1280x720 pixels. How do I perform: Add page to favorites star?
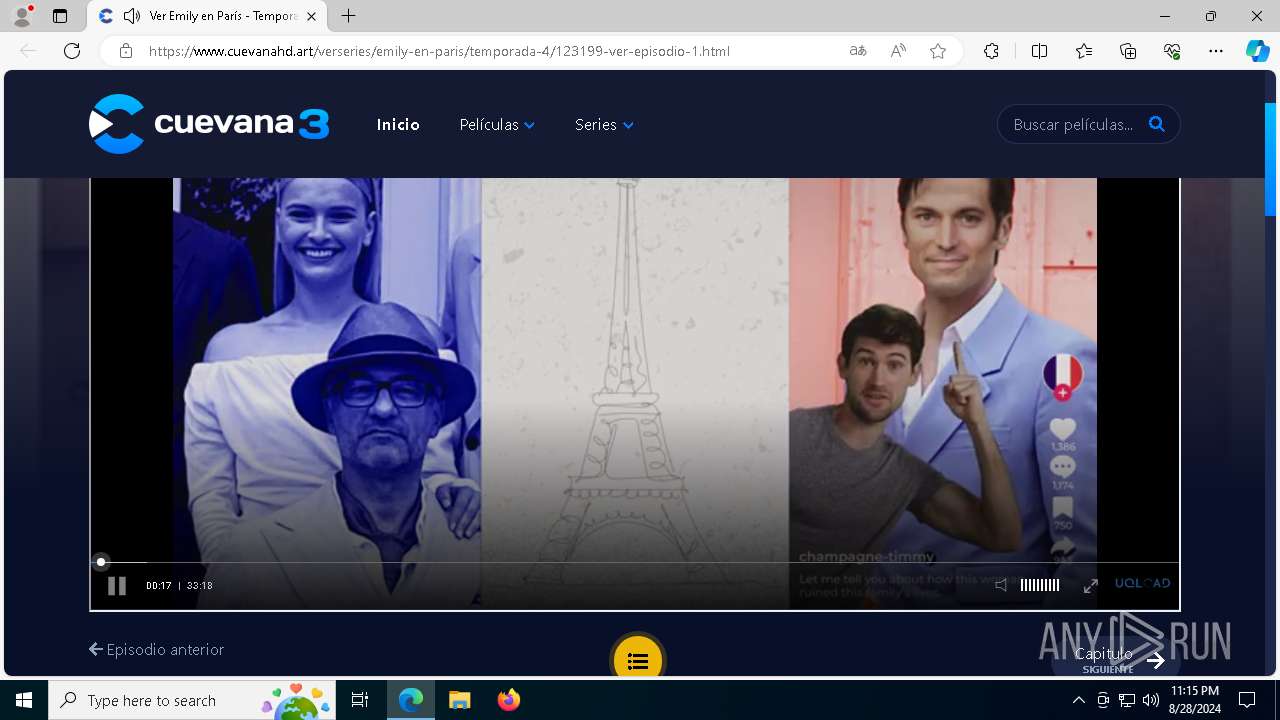click(938, 51)
